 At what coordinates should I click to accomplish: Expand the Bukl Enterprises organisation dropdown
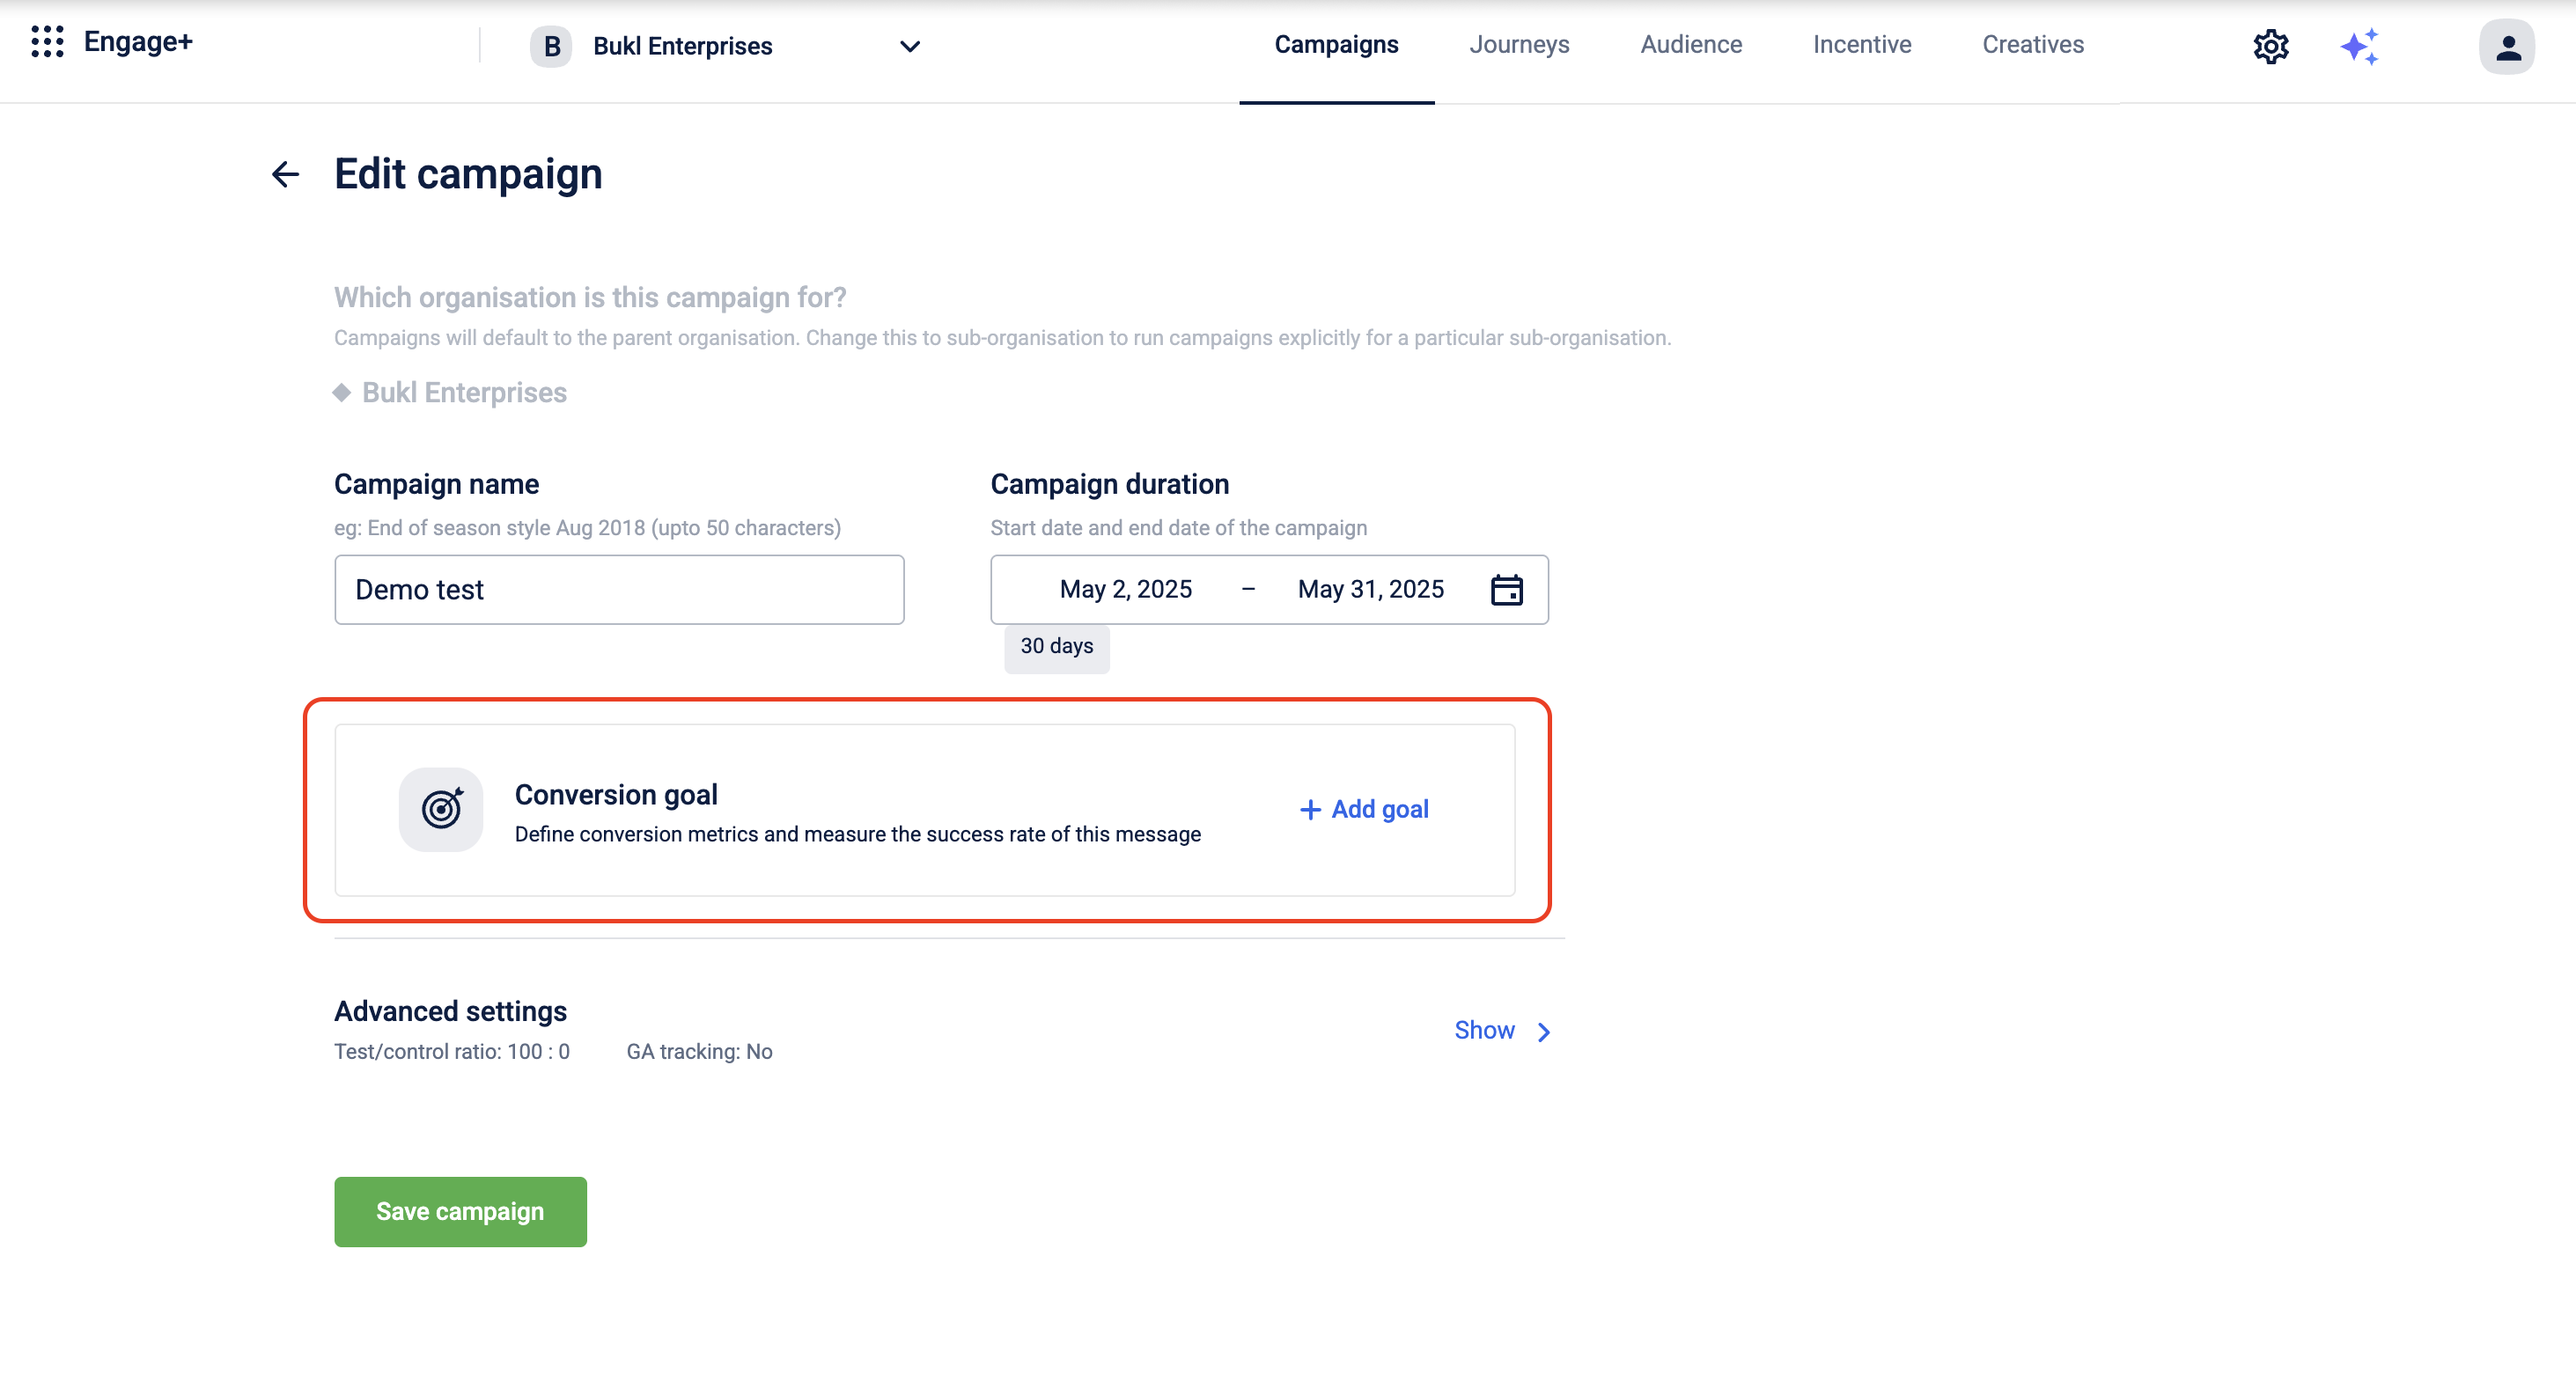pos(909,46)
